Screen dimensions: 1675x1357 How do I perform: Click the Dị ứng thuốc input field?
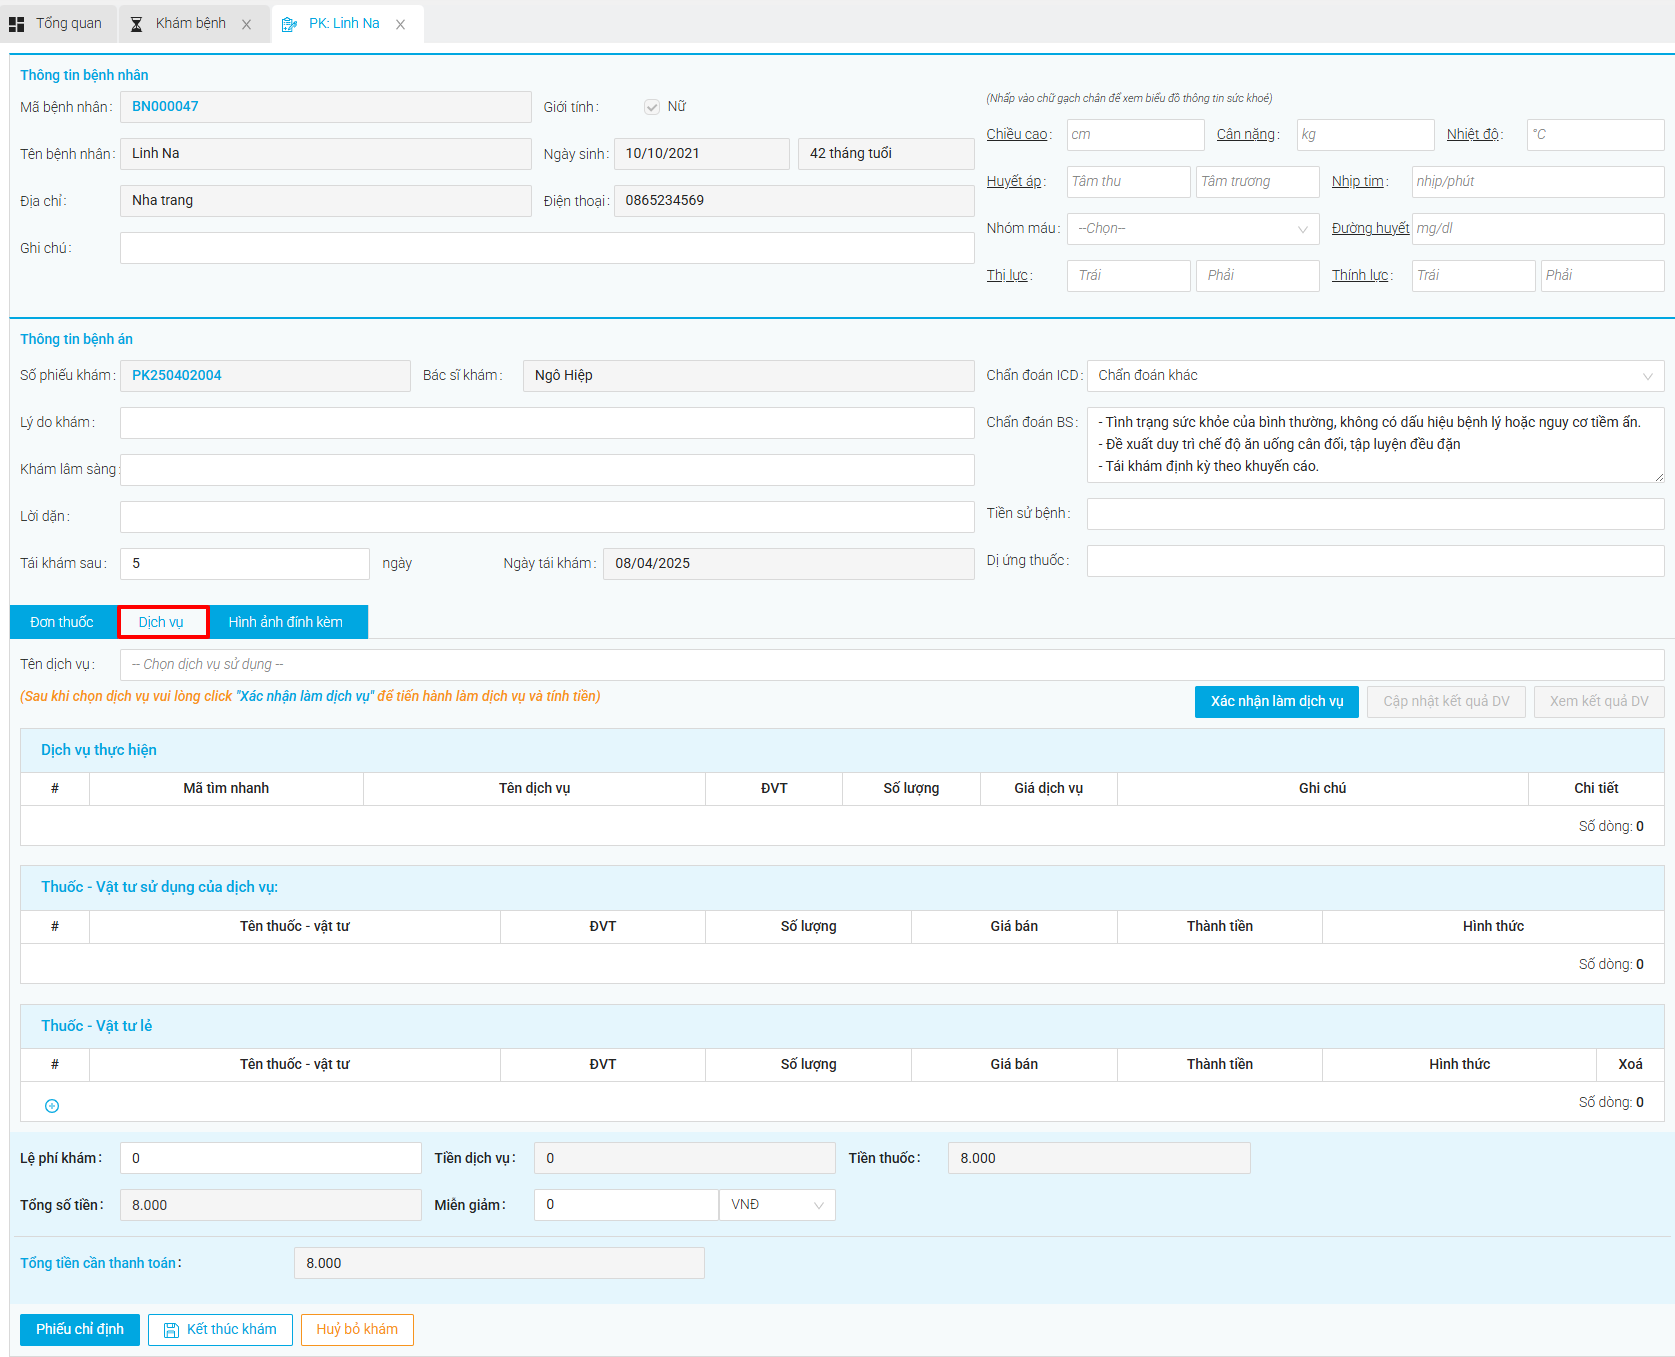(1375, 561)
